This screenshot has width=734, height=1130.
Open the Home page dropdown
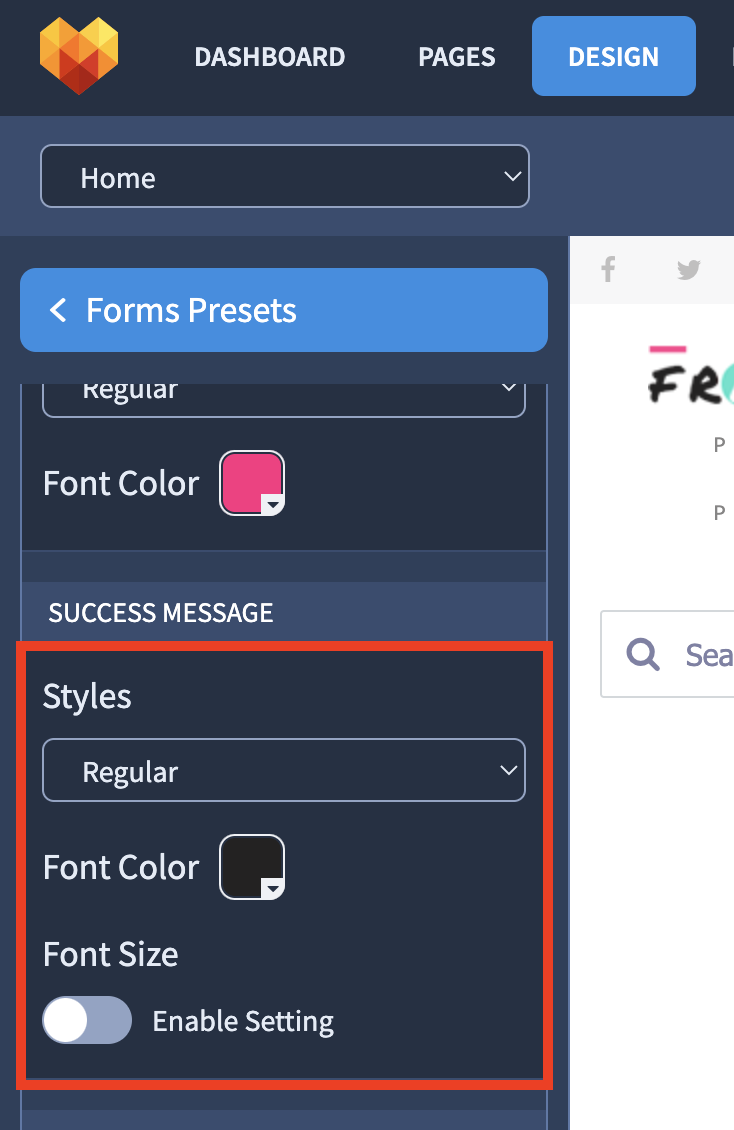tap(285, 177)
